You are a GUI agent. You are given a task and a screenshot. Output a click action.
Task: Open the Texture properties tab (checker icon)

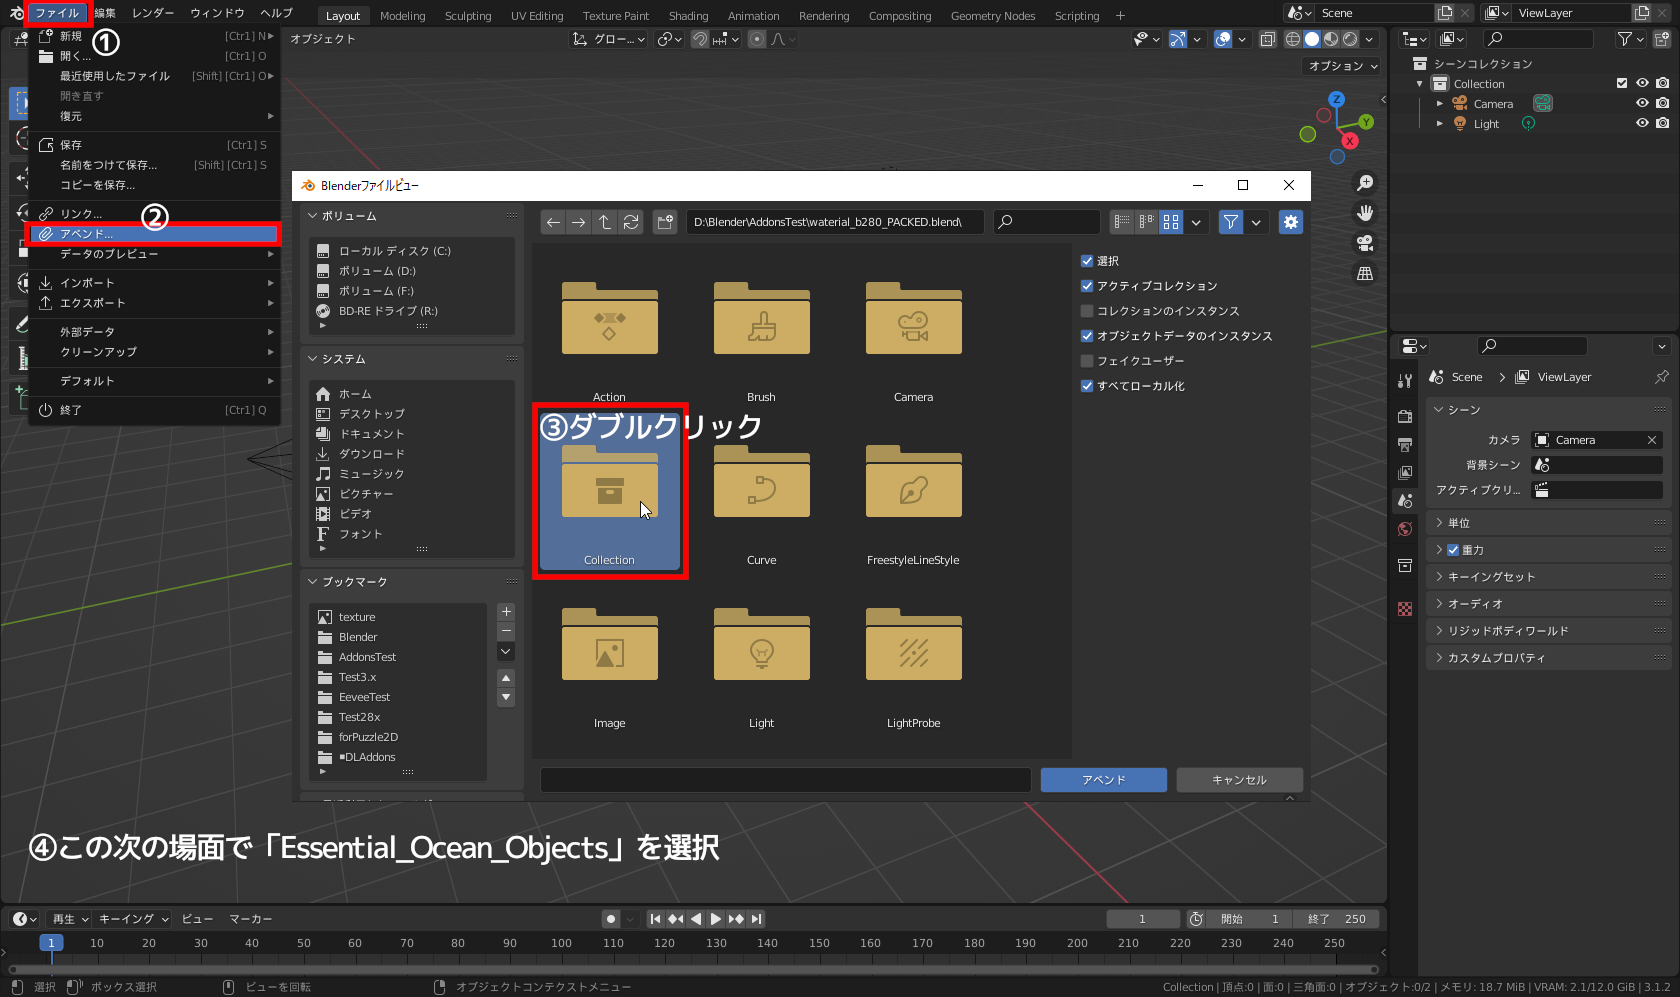1405,608
